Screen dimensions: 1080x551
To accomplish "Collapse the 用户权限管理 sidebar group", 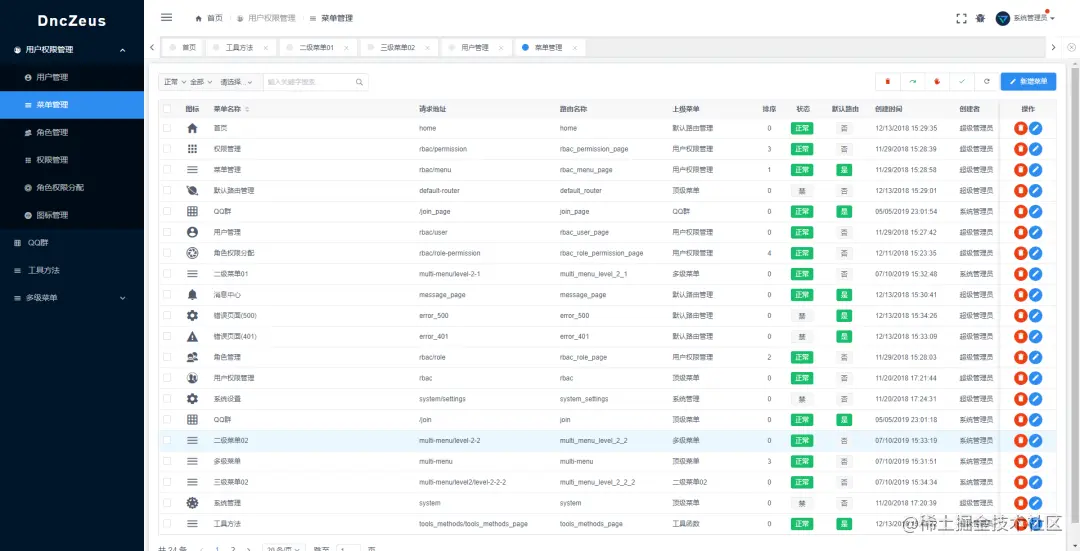I will (x=72, y=50).
